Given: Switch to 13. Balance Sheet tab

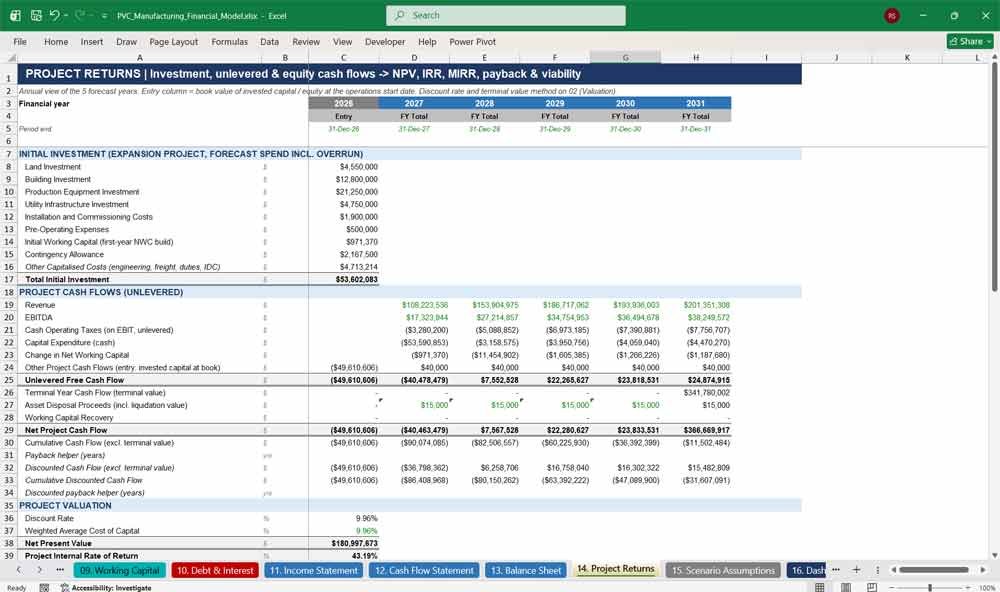Looking at the screenshot, I should click(526, 570).
